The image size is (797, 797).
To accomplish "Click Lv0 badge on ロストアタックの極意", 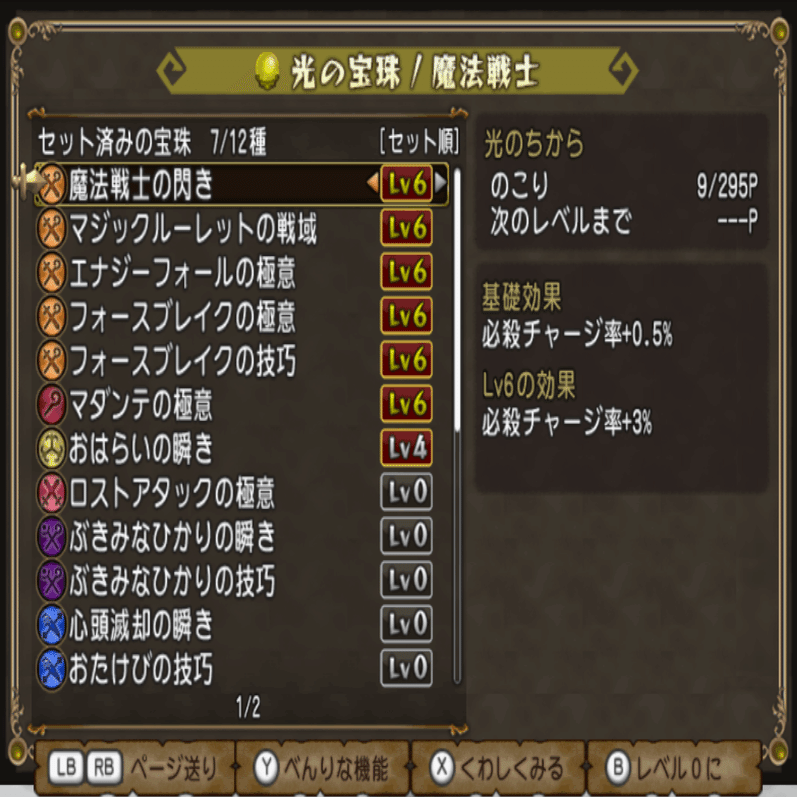I will [x=406, y=492].
